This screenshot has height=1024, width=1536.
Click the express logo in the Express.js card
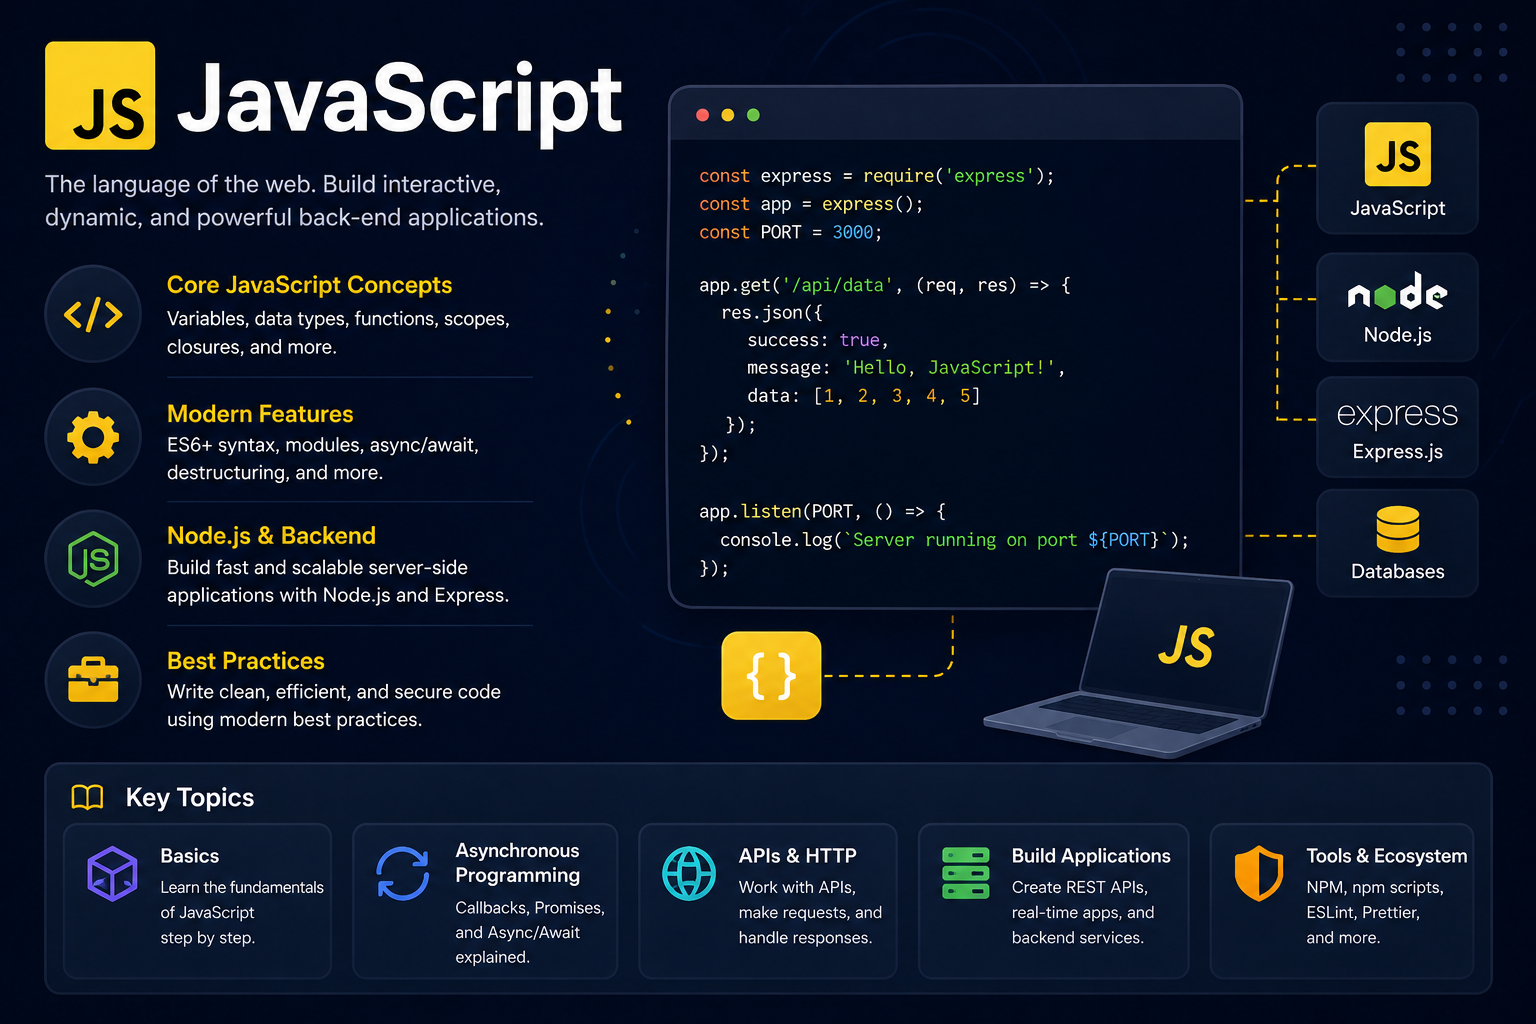[1397, 414]
